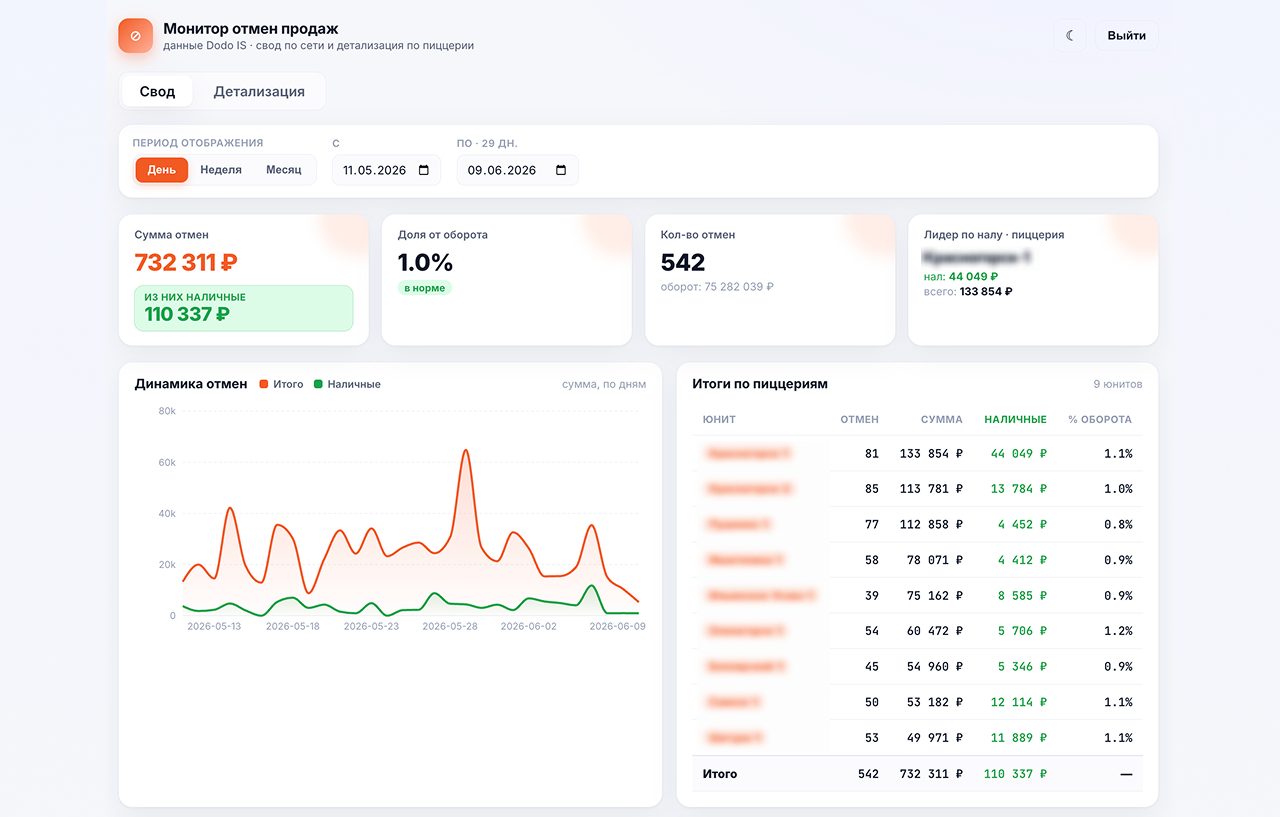Sort table by Наличные column header
The height and width of the screenshot is (817, 1280).
click(x=1015, y=420)
